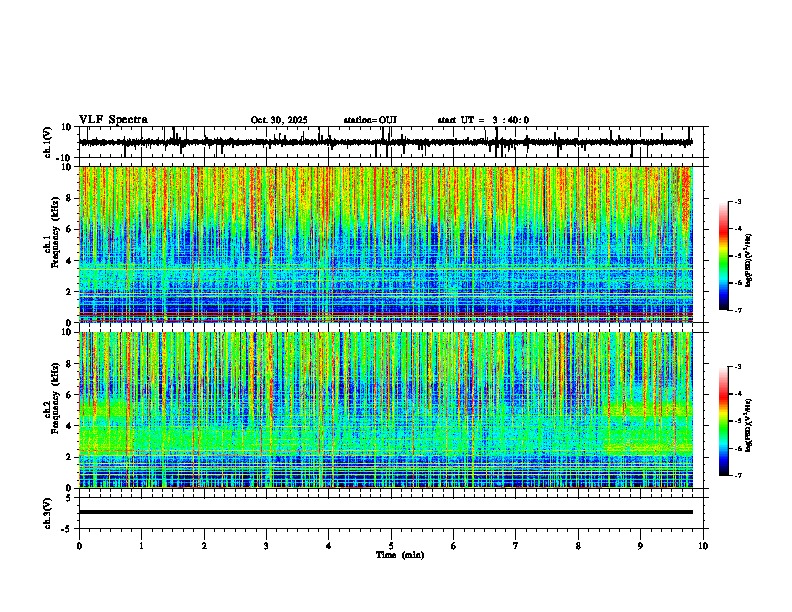Screen dimensions: 792x612
Task: Click the "5" tick on ch.3 voltage axis
Action: (x=70, y=497)
